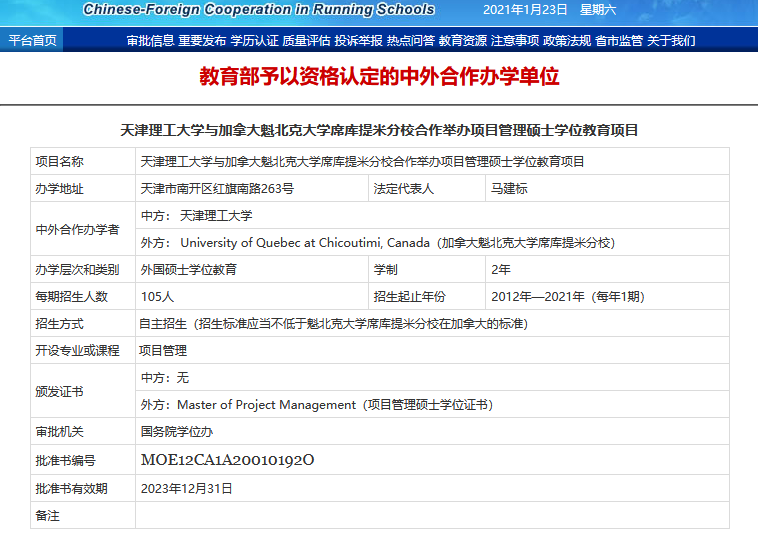Screen dimensions: 758x534
Task: Select the row 中方: 天津理工大学
Action: point(433,216)
